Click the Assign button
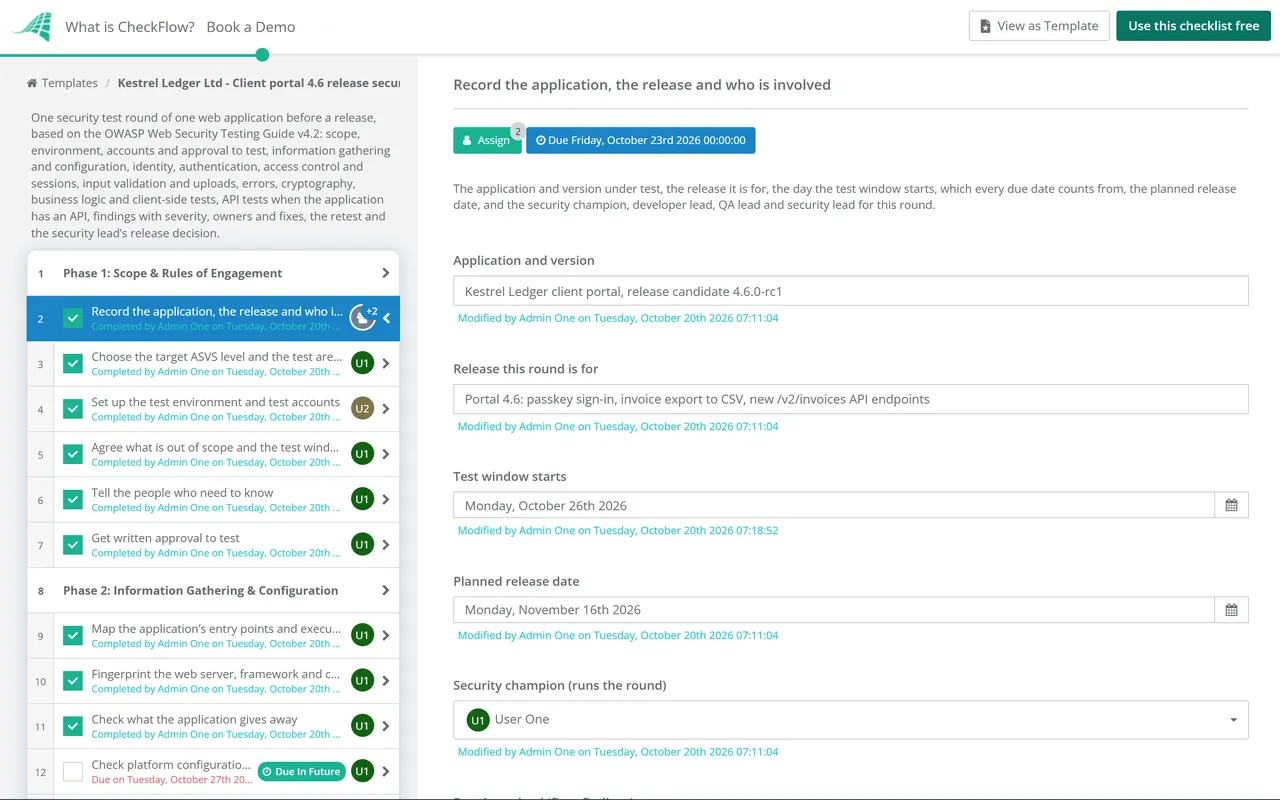 click(487, 141)
